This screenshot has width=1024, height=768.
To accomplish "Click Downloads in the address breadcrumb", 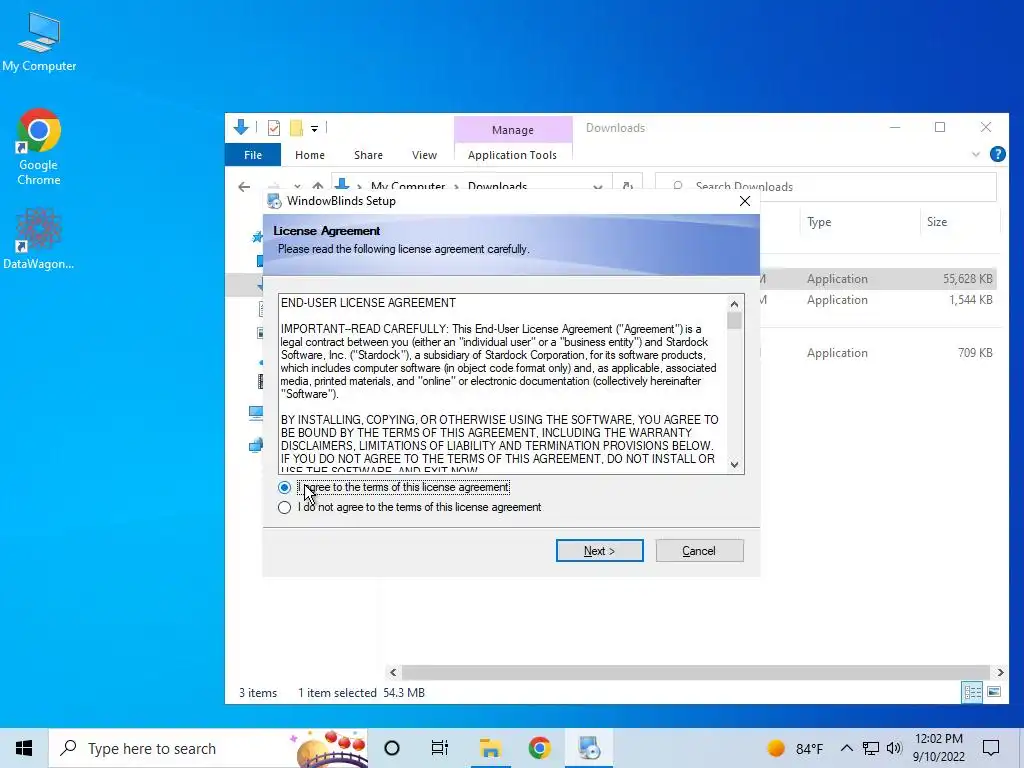I will (x=497, y=187).
